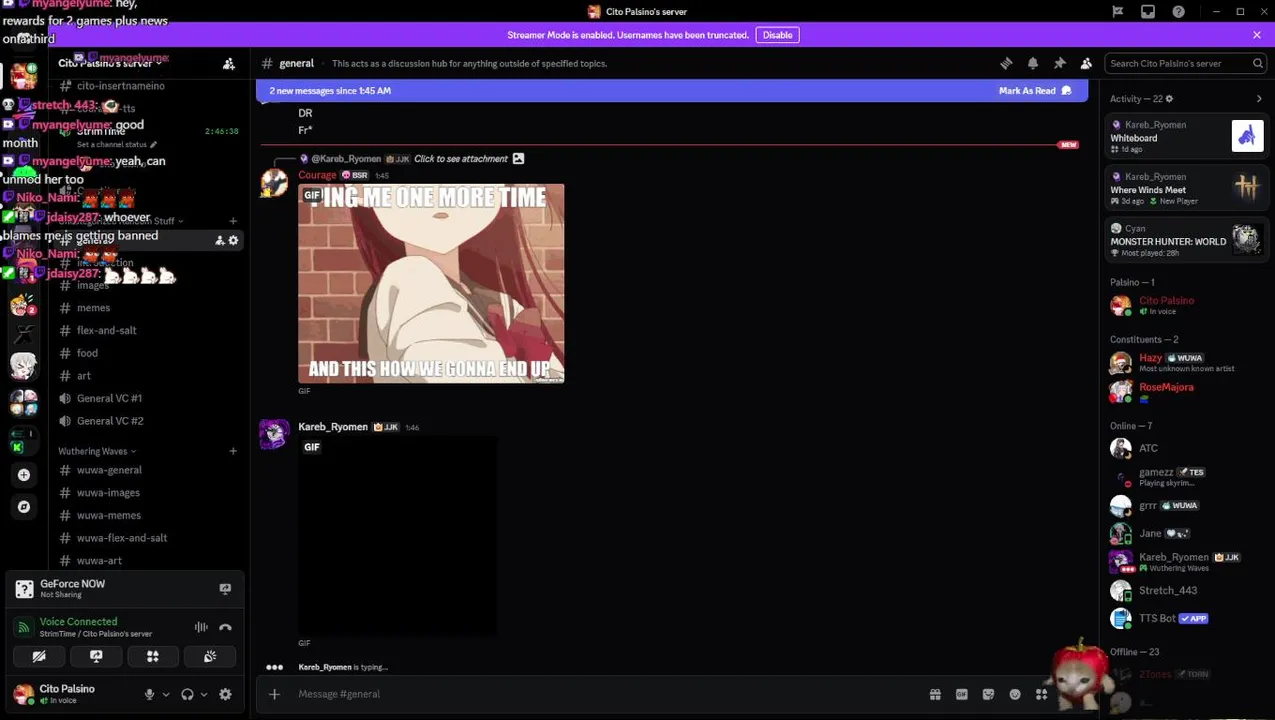
Task: Open the GIF picker in message bar
Action: 962,694
